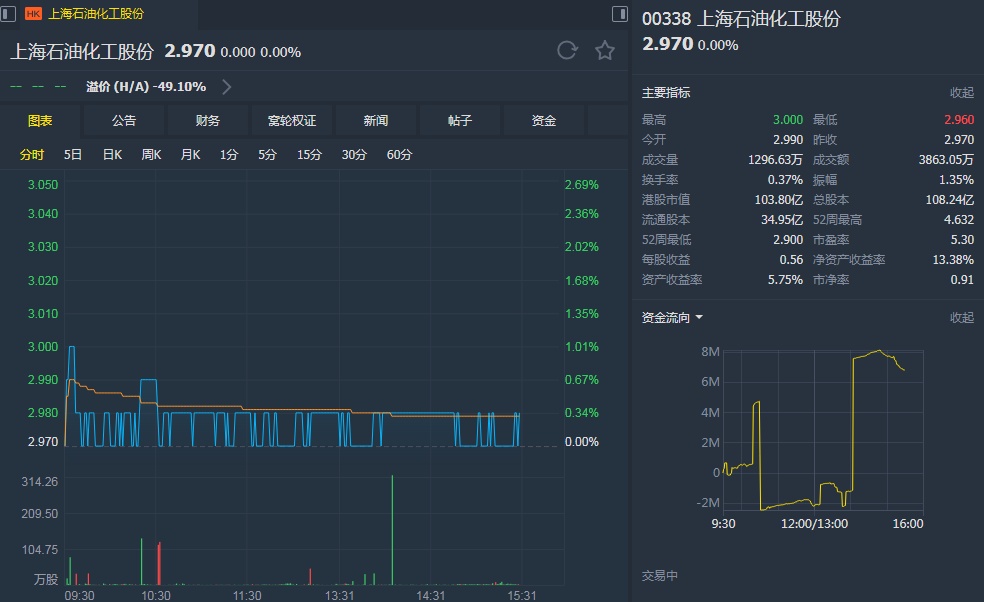Open the 窝轮权证 tab

click(292, 121)
